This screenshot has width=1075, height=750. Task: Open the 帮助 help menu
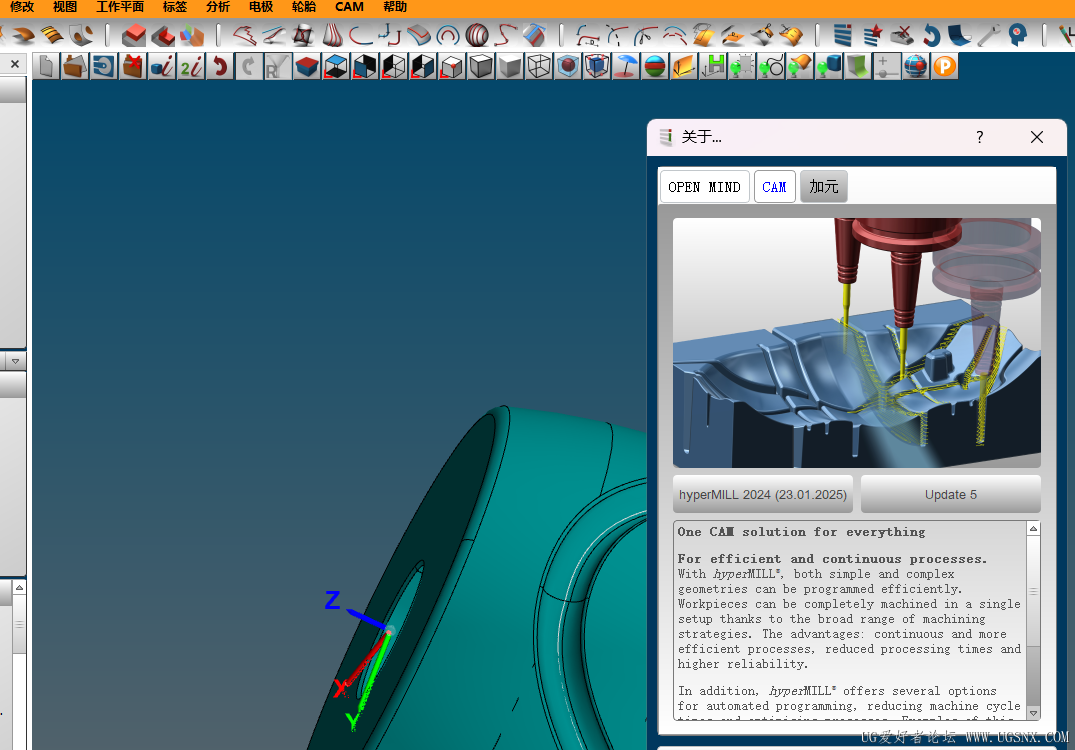tap(395, 7)
